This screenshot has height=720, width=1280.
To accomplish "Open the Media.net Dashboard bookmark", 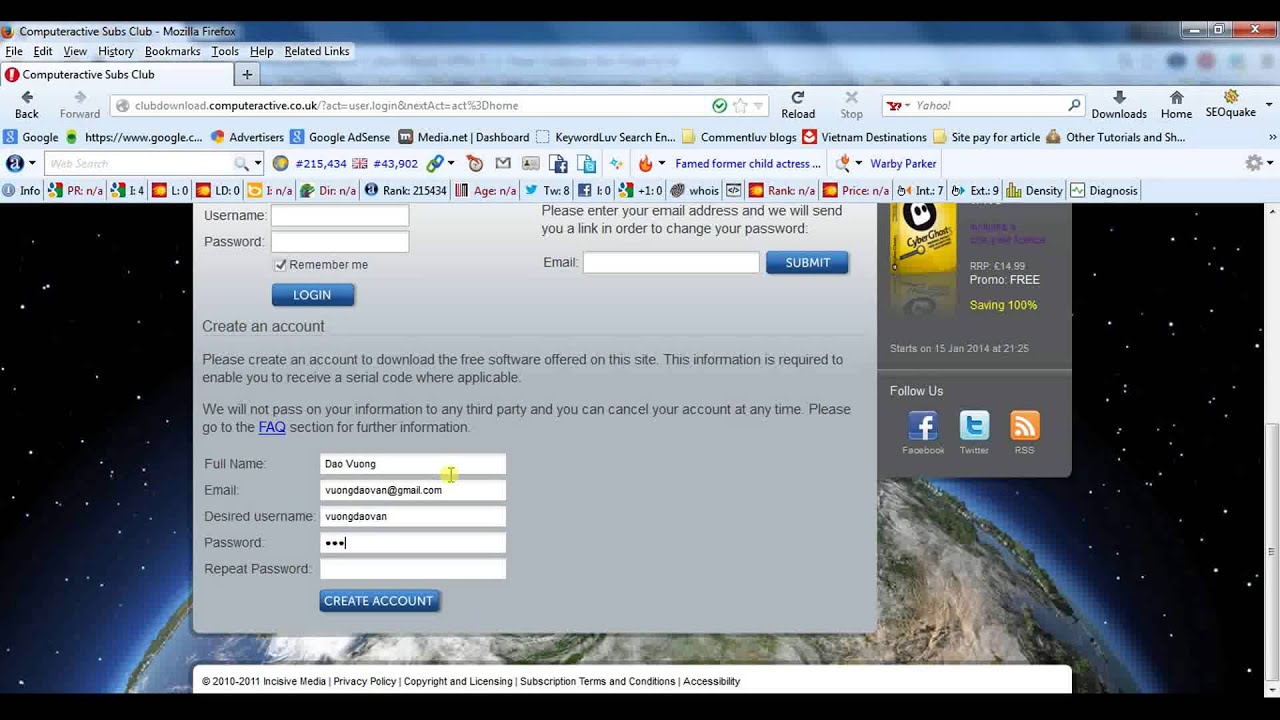I will coord(464,137).
